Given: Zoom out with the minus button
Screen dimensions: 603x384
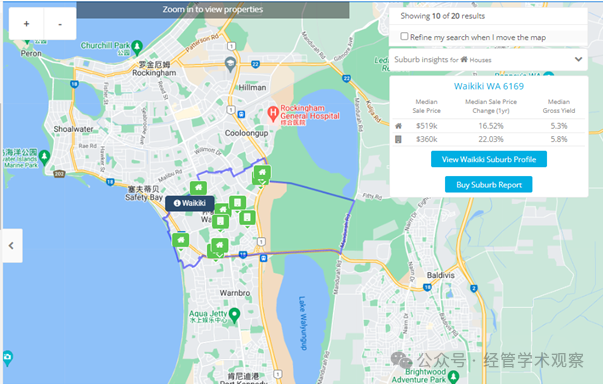Looking at the screenshot, I should tap(60, 24).
